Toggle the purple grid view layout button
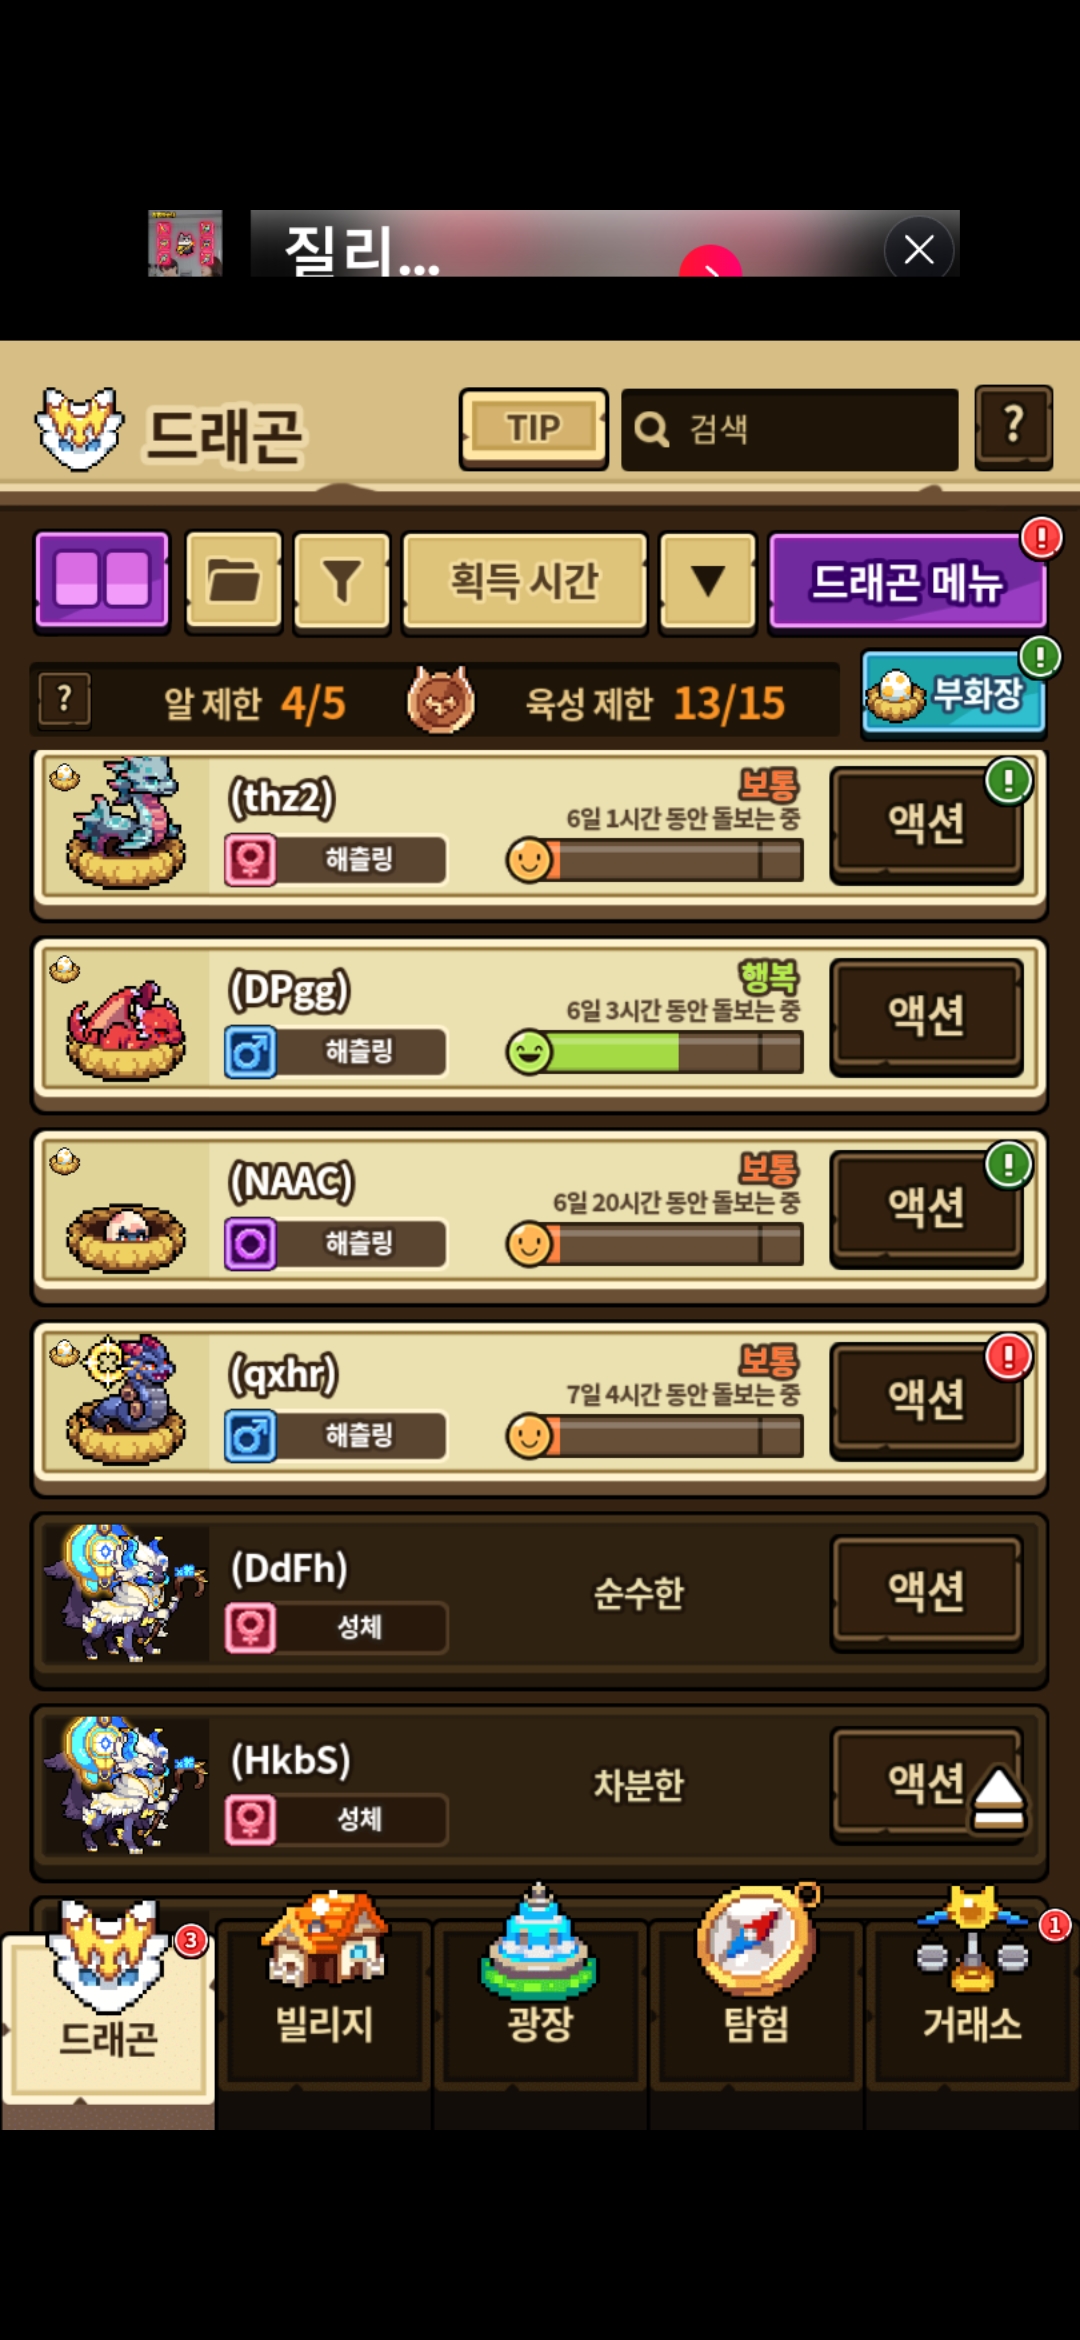The height and width of the screenshot is (2340, 1080). coord(102,582)
